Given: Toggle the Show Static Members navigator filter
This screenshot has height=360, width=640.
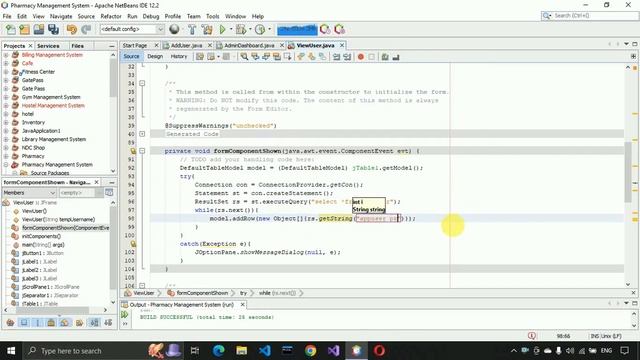Looking at the screenshot, I should (38, 323).
